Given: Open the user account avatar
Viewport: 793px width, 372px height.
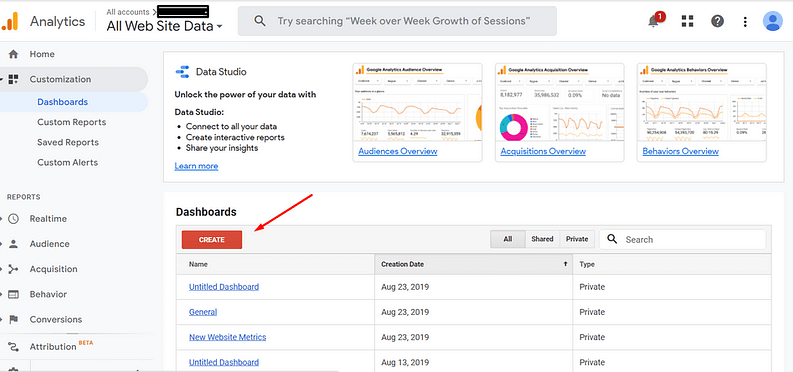Looking at the screenshot, I should pos(772,21).
